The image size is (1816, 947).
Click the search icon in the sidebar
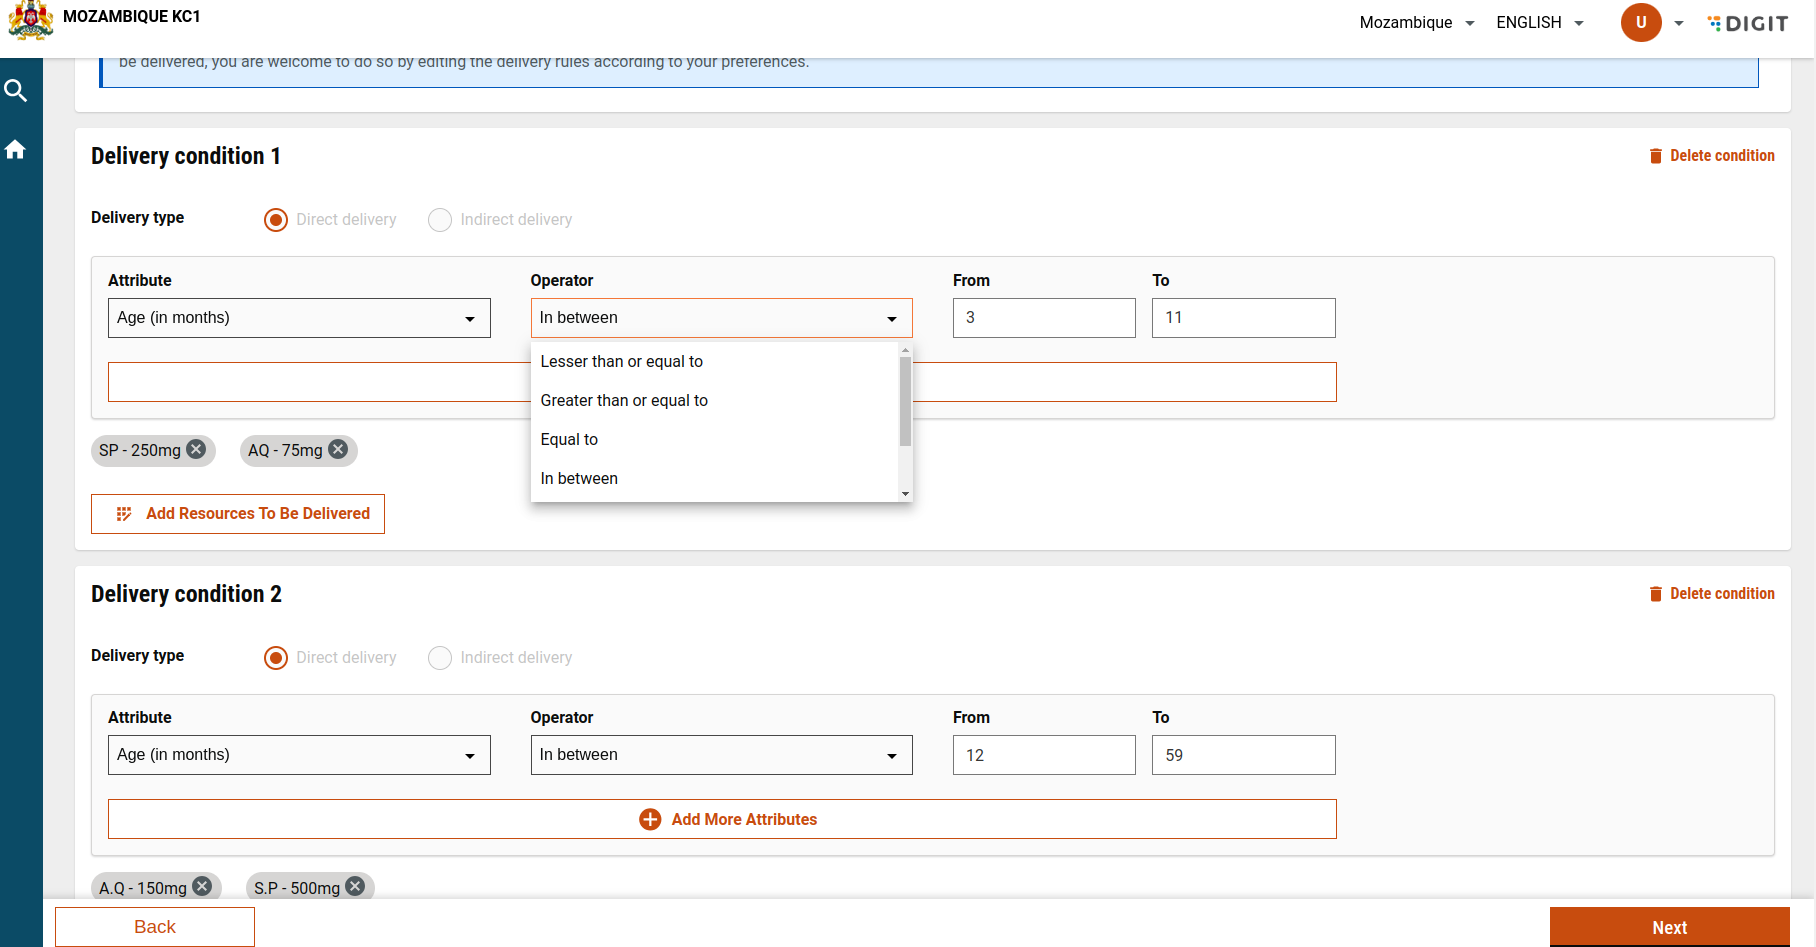[15, 91]
